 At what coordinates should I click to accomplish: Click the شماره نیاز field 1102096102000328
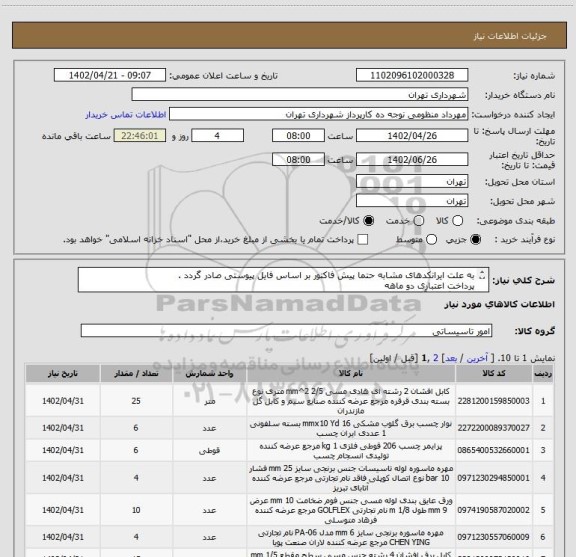click(x=412, y=75)
